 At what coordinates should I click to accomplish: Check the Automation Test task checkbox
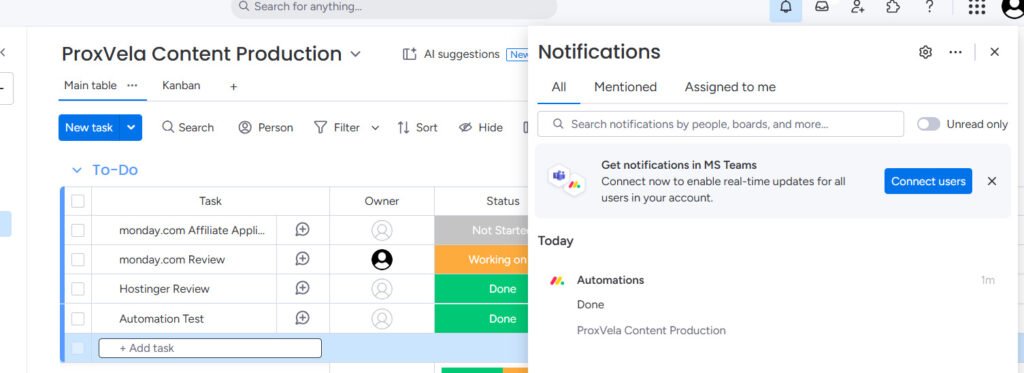[78, 319]
